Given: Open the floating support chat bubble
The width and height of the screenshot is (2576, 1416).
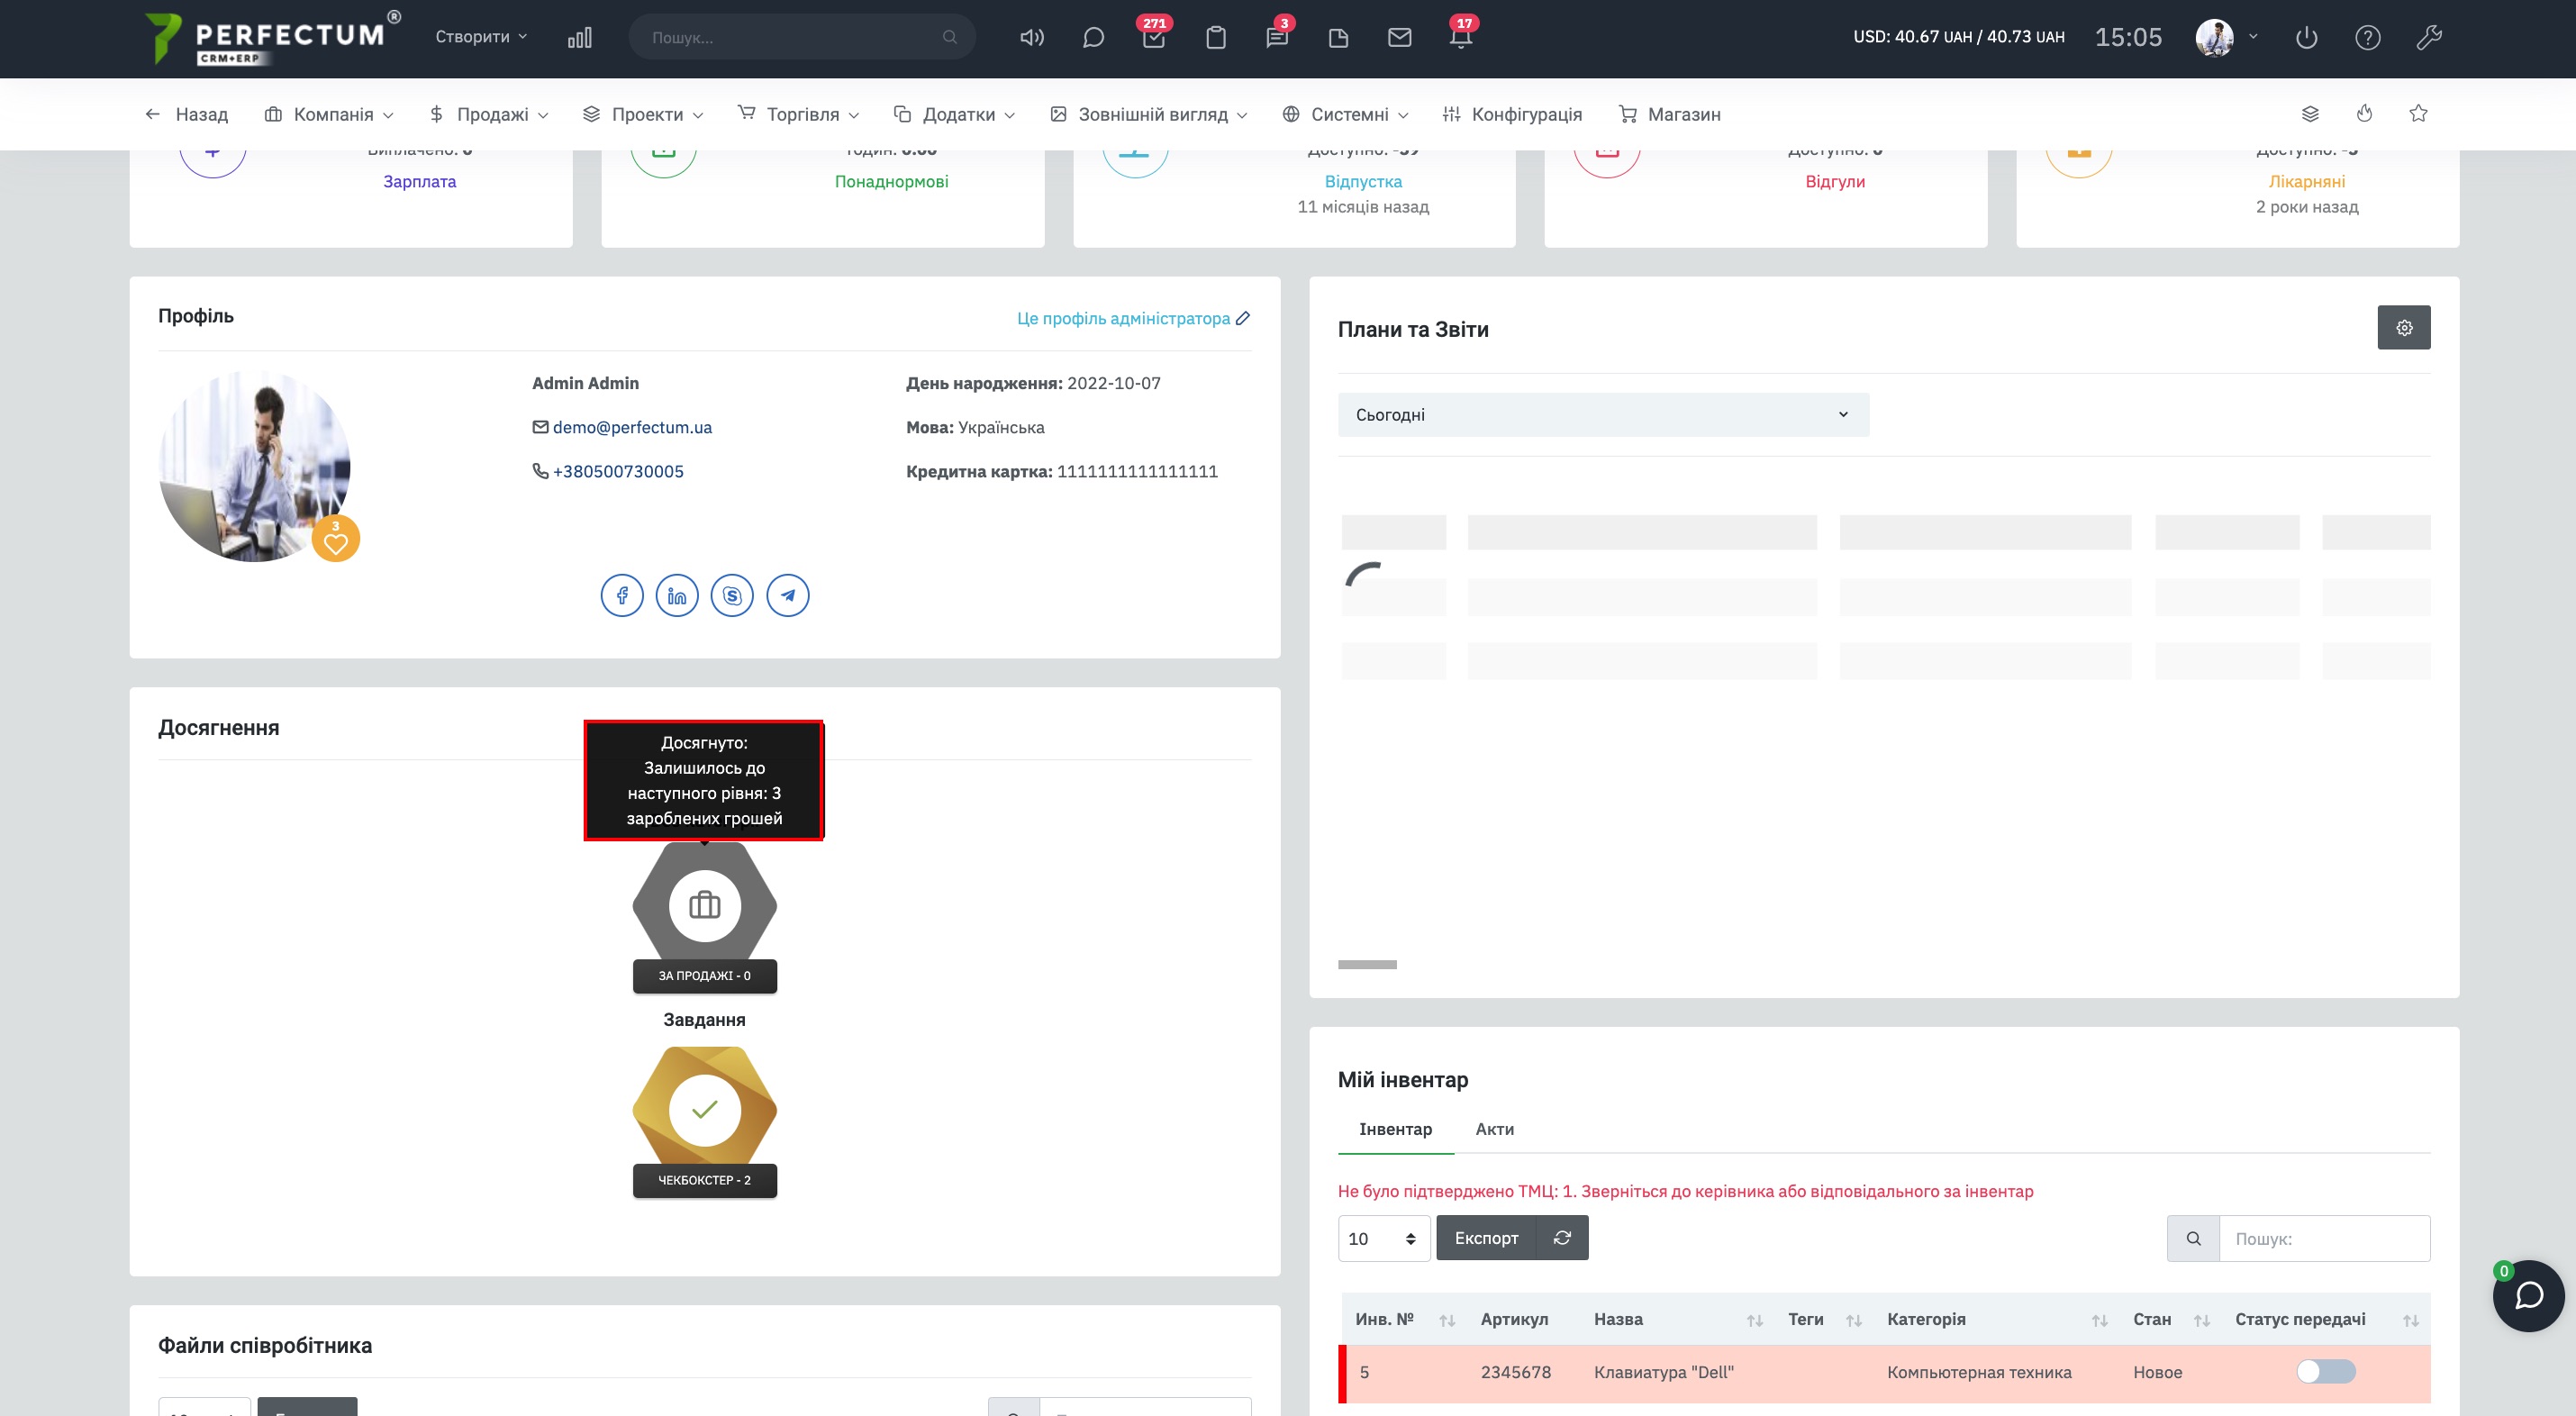Looking at the screenshot, I should (x=2529, y=1296).
